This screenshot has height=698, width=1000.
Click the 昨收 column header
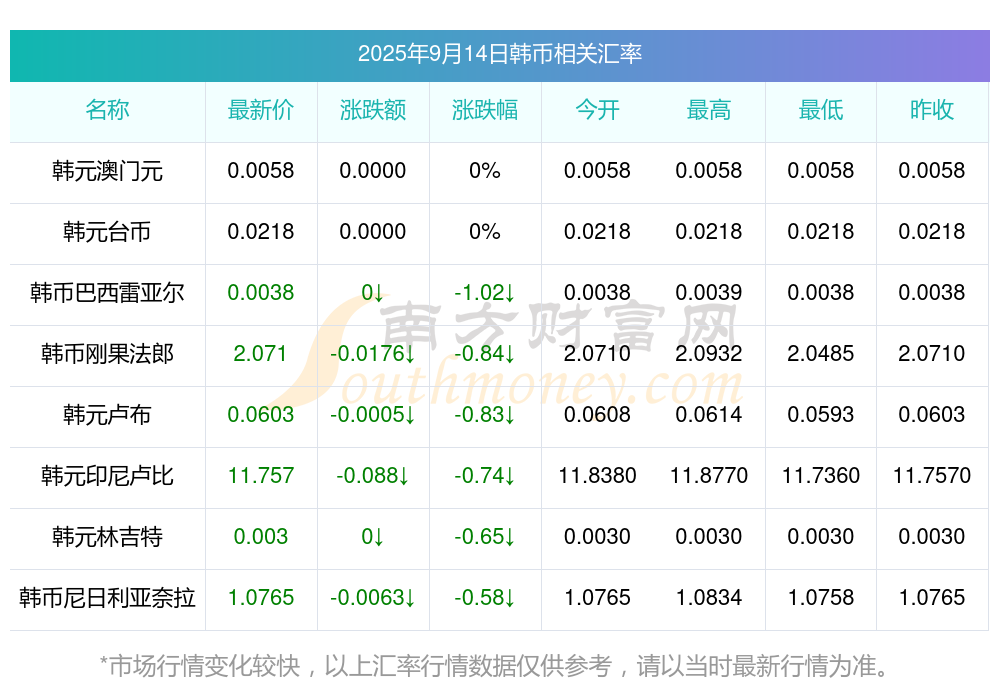932,110
